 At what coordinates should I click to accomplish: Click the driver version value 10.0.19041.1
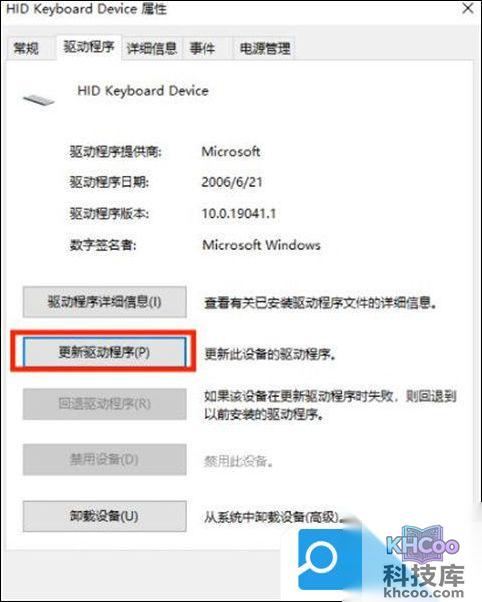pyautogui.click(x=239, y=213)
